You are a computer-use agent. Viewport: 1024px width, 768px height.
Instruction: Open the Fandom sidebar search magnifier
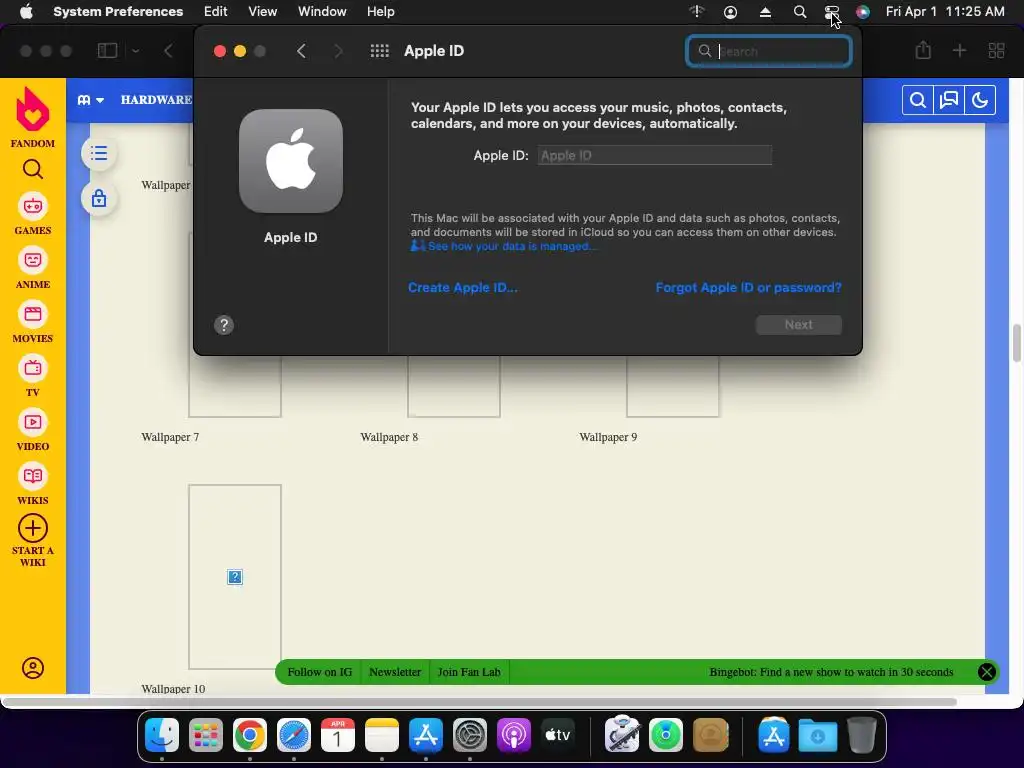pyautogui.click(x=33, y=169)
